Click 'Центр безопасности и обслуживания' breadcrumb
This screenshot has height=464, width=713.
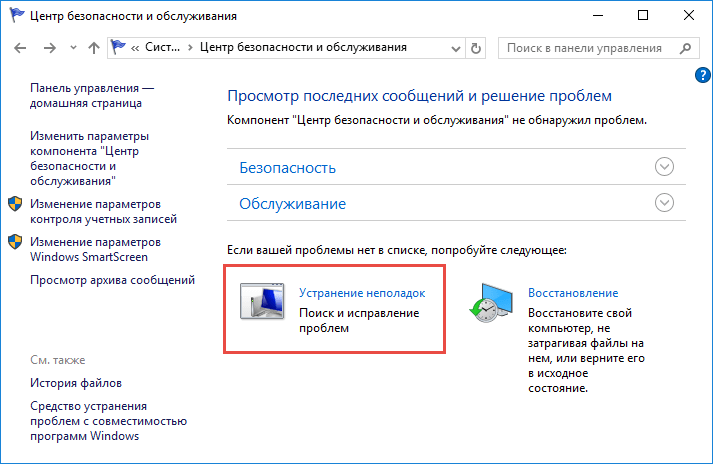point(303,47)
